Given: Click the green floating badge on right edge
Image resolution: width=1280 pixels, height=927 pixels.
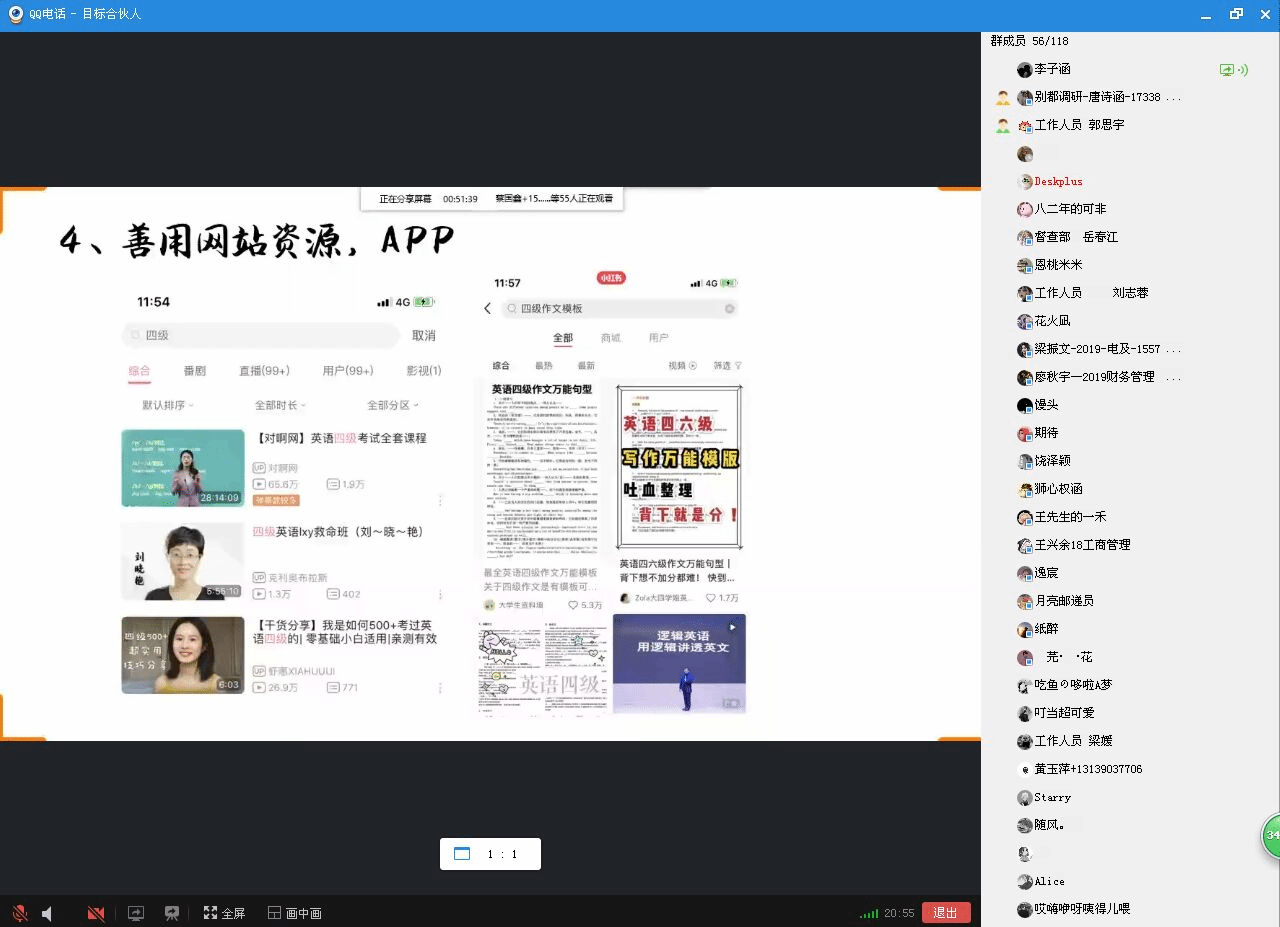Looking at the screenshot, I should coord(1271,835).
